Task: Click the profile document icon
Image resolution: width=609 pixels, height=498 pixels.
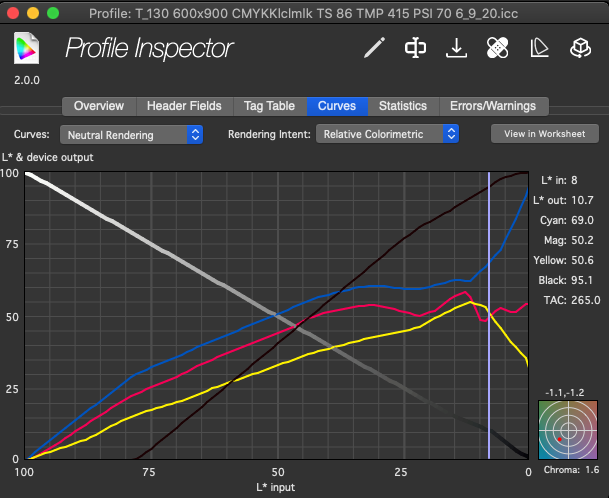Action: click(x=27, y=48)
